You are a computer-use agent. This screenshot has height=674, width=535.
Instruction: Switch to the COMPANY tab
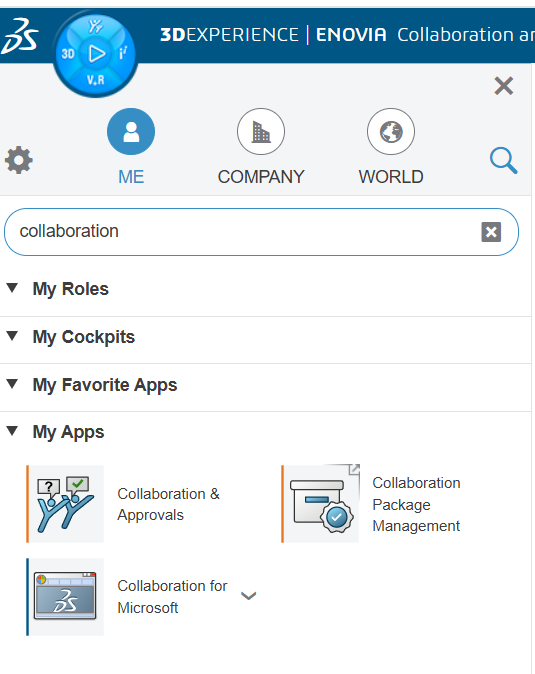pos(261,147)
